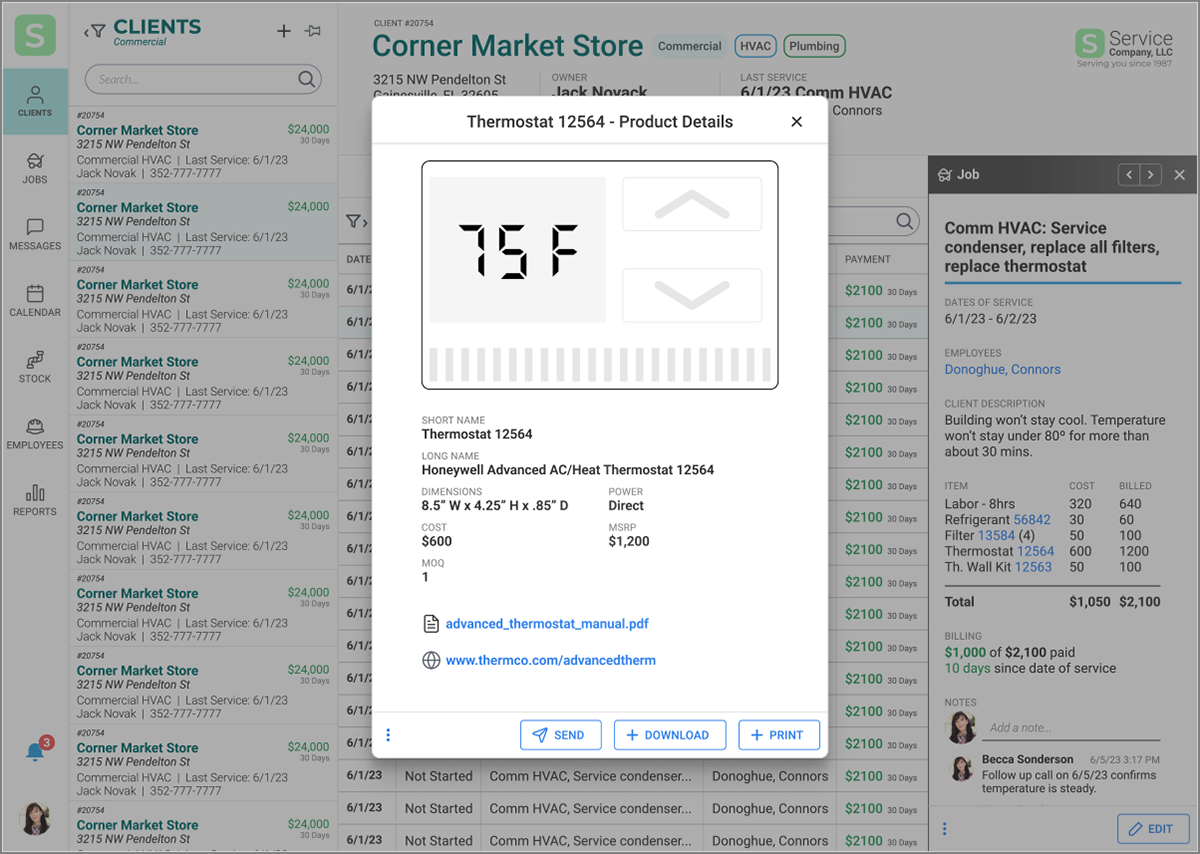Screen dimensions: 1200x854
Task: Open the Messages section in sidebar
Action: point(35,234)
